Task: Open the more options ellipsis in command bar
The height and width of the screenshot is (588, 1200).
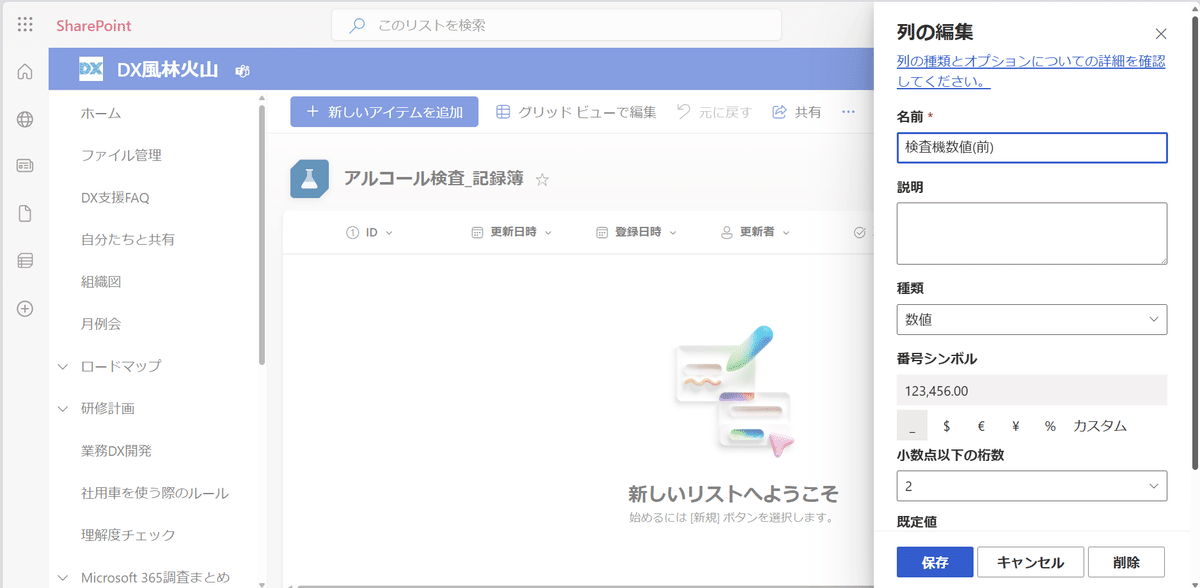Action: point(848,112)
